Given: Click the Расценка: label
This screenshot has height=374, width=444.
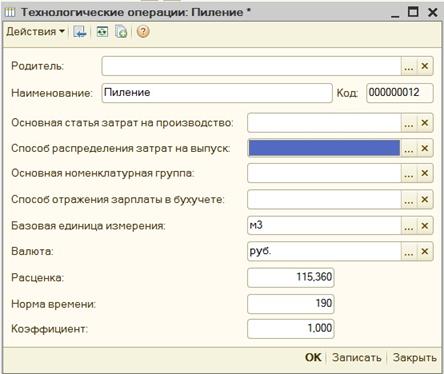Looking at the screenshot, I should click(37, 278).
